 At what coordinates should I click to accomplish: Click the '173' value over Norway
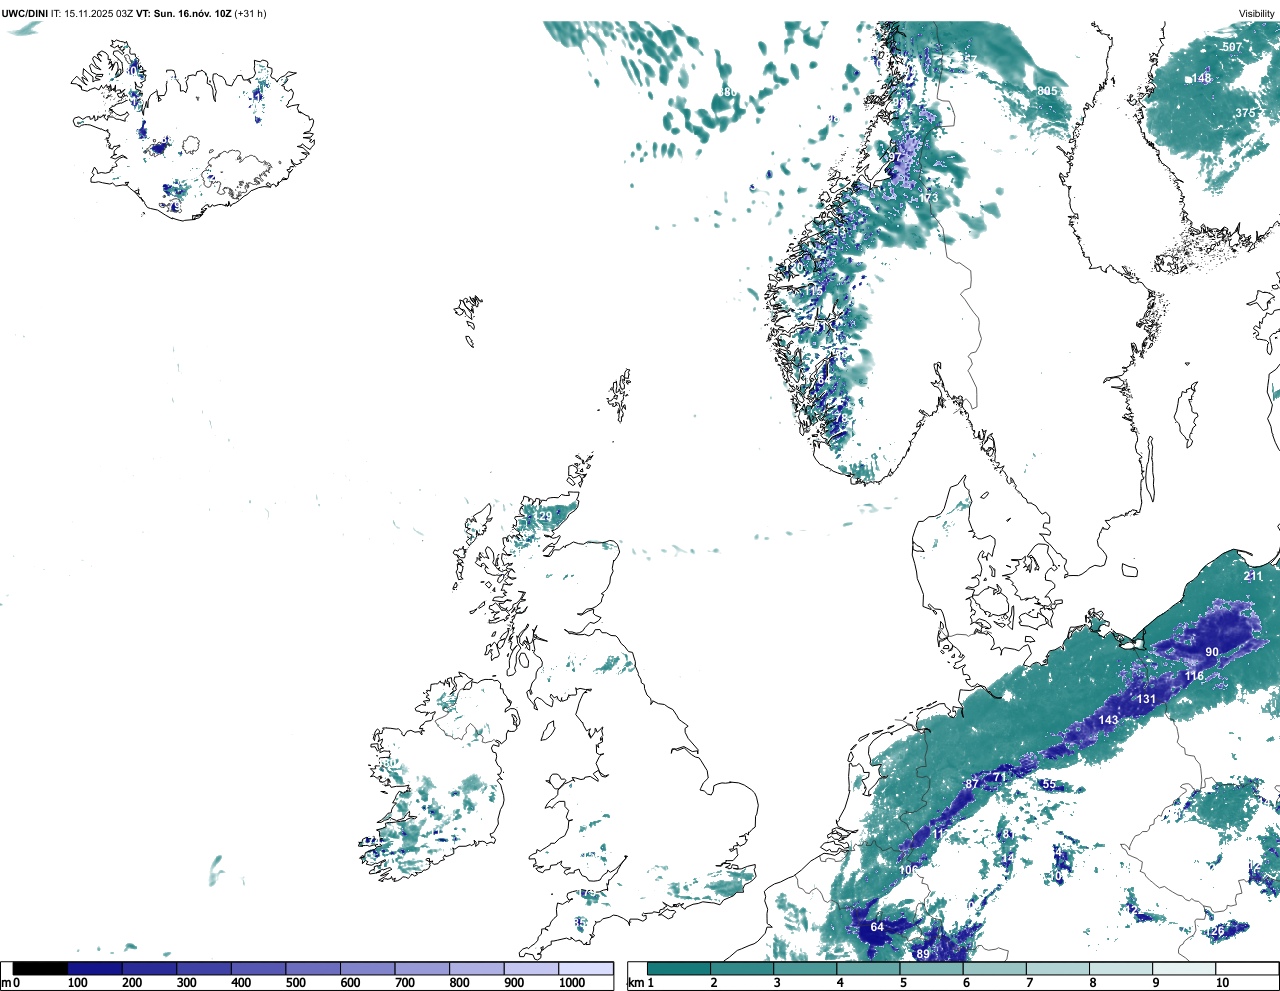click(x=929, y=198)
